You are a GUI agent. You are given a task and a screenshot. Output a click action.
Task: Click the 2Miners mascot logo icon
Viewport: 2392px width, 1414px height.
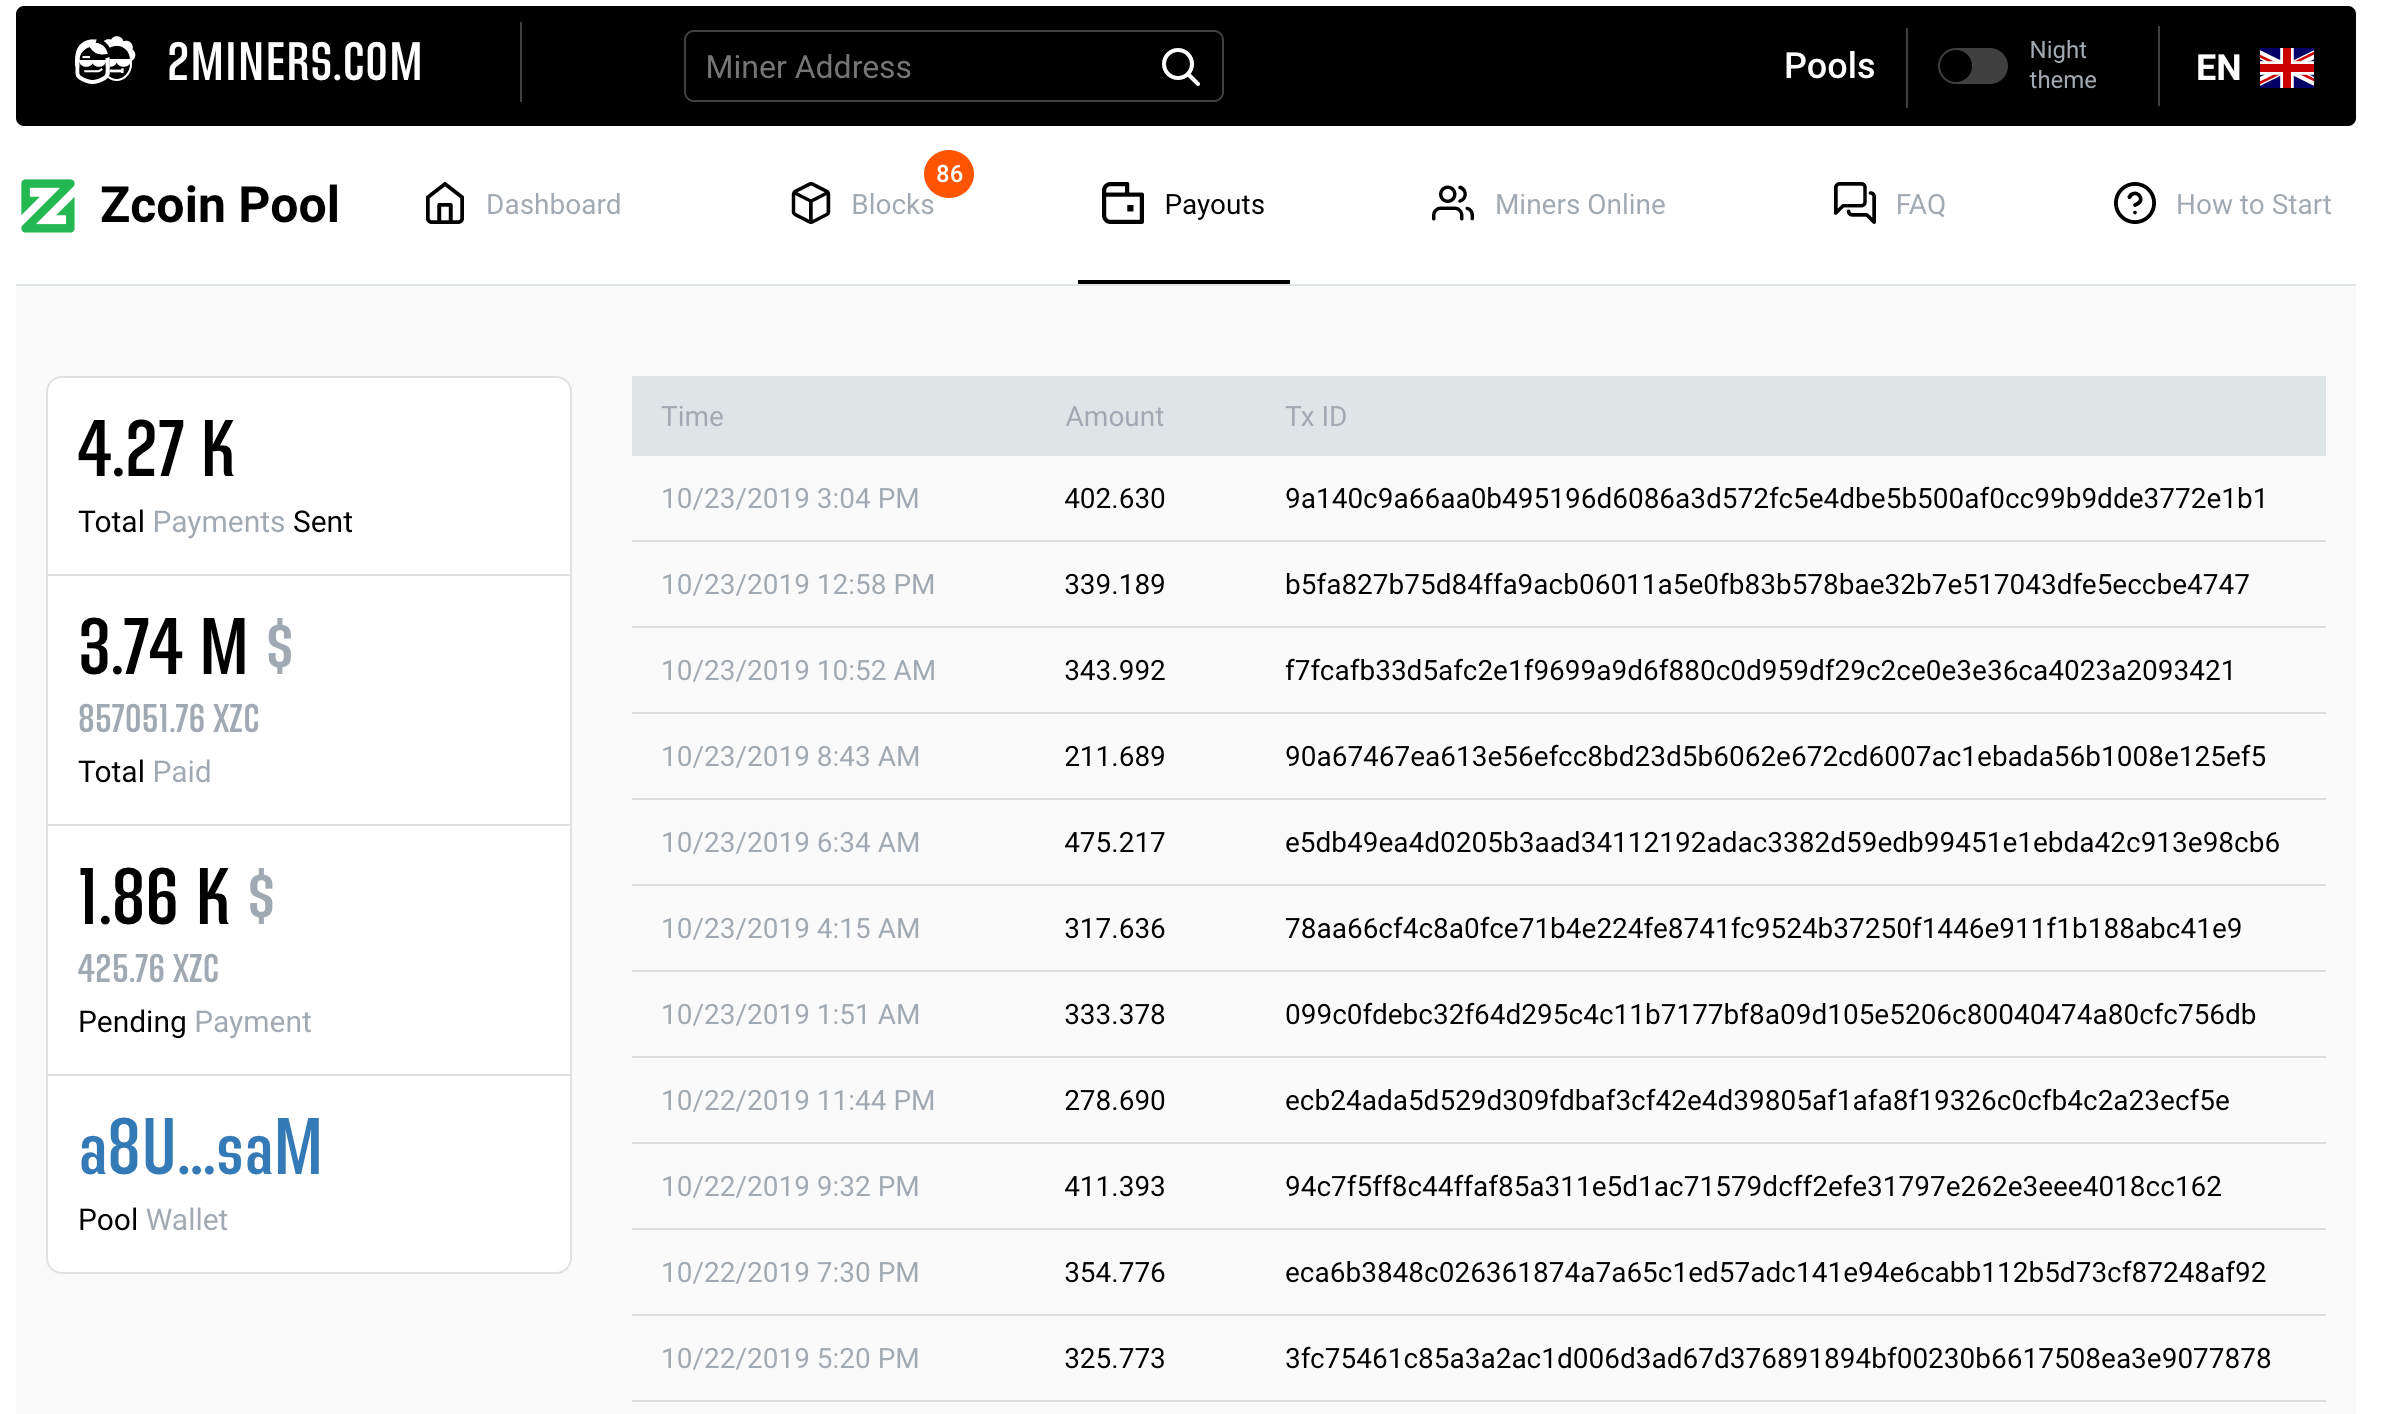tap(105, 63)
